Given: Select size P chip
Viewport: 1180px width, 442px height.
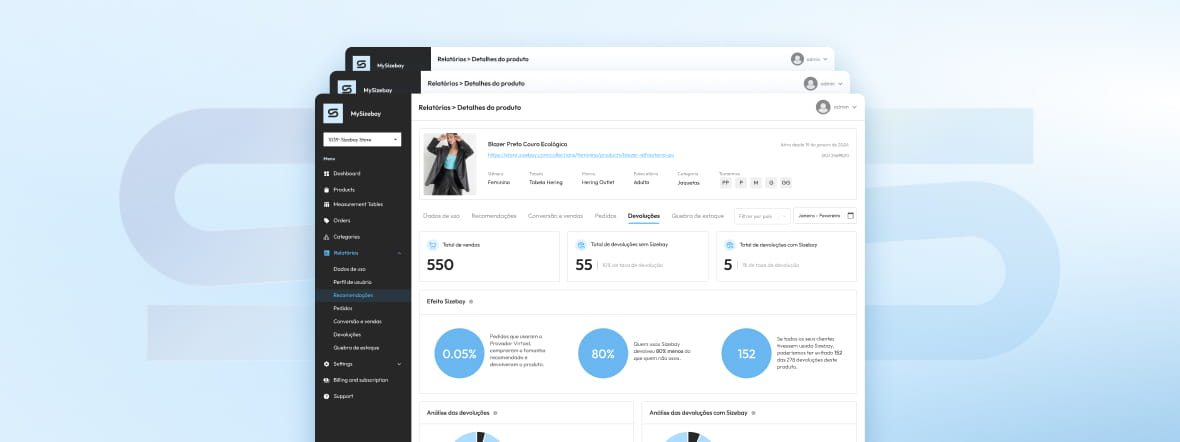Looking at the screenshot, I should [x=741, y=182].
